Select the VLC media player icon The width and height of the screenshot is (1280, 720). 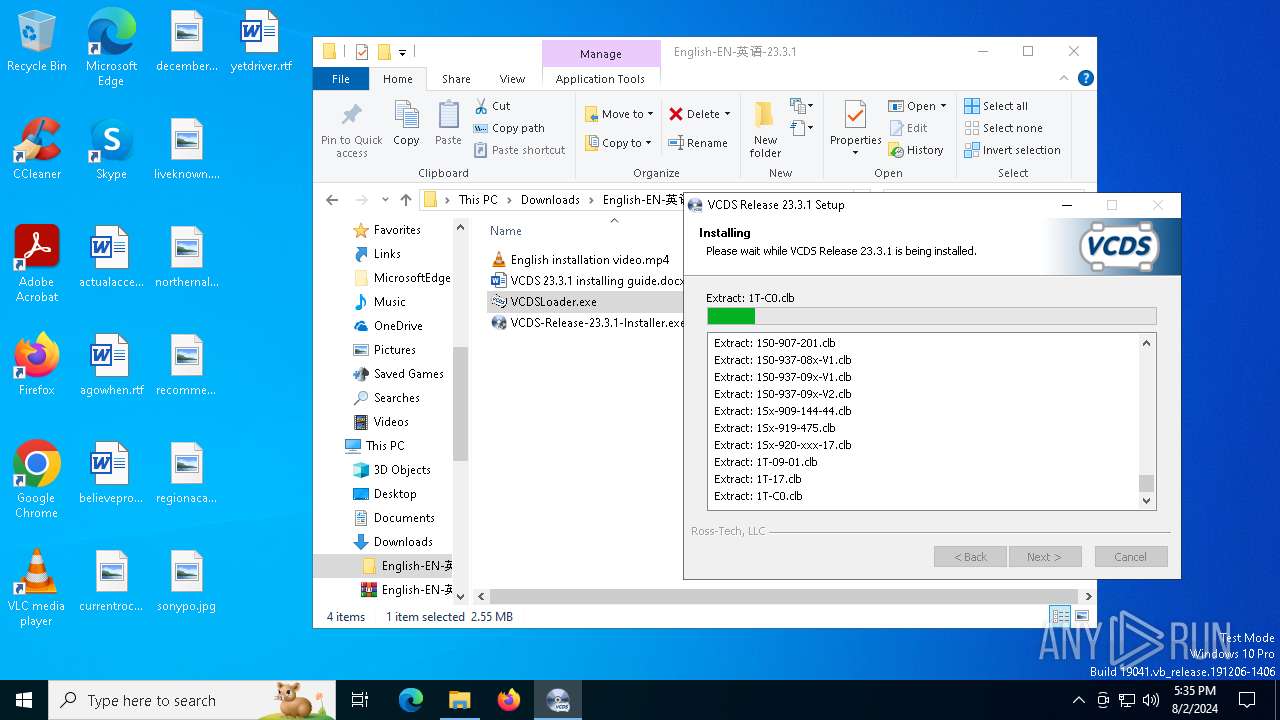(x=36, y=588)
